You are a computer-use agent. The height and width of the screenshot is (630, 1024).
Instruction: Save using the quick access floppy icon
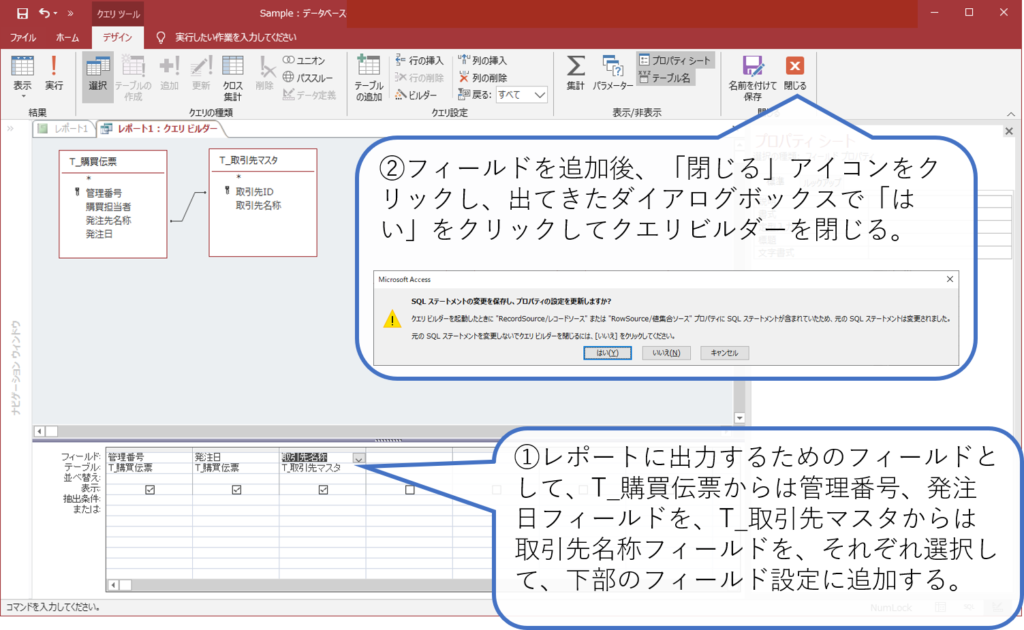22,13
